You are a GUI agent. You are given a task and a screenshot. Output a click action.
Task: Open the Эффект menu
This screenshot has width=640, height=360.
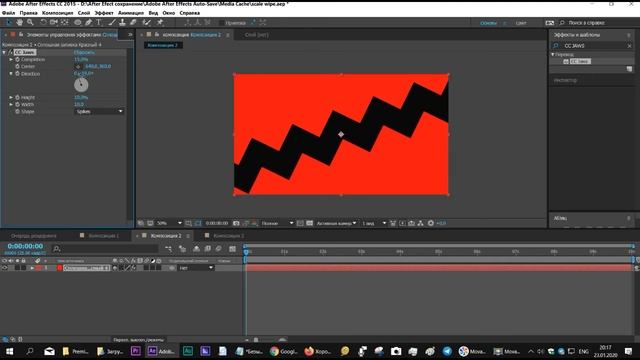click(x=104, y=13)
